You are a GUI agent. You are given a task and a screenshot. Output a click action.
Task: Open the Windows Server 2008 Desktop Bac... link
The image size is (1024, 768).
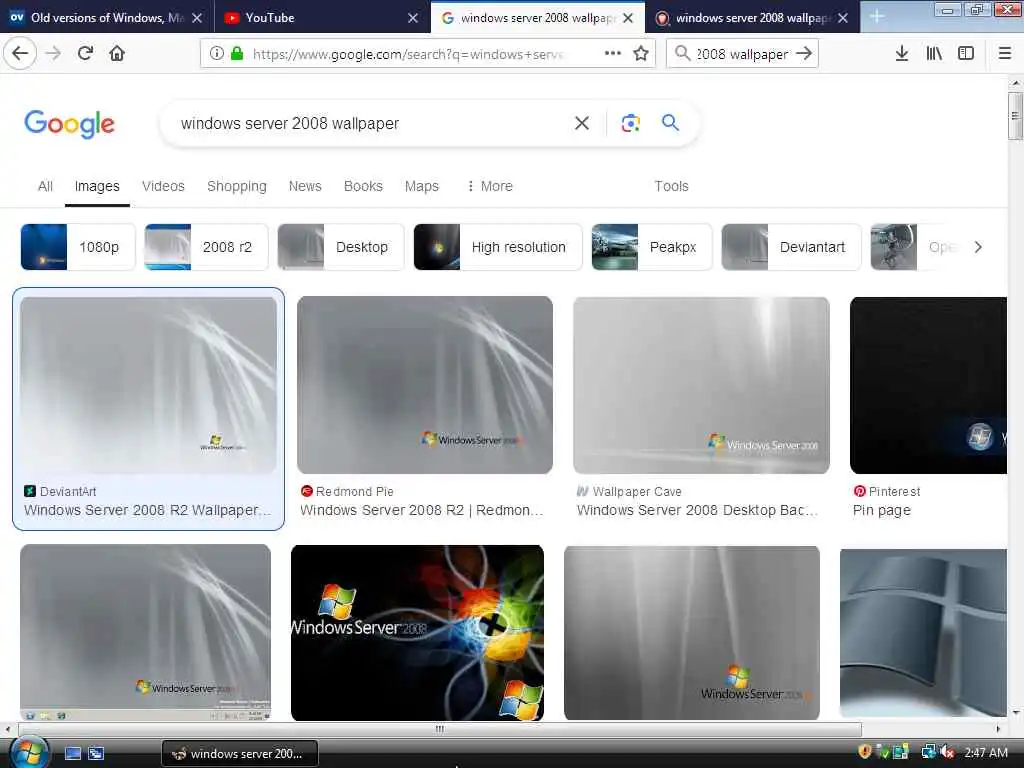(x=697, y=510)
